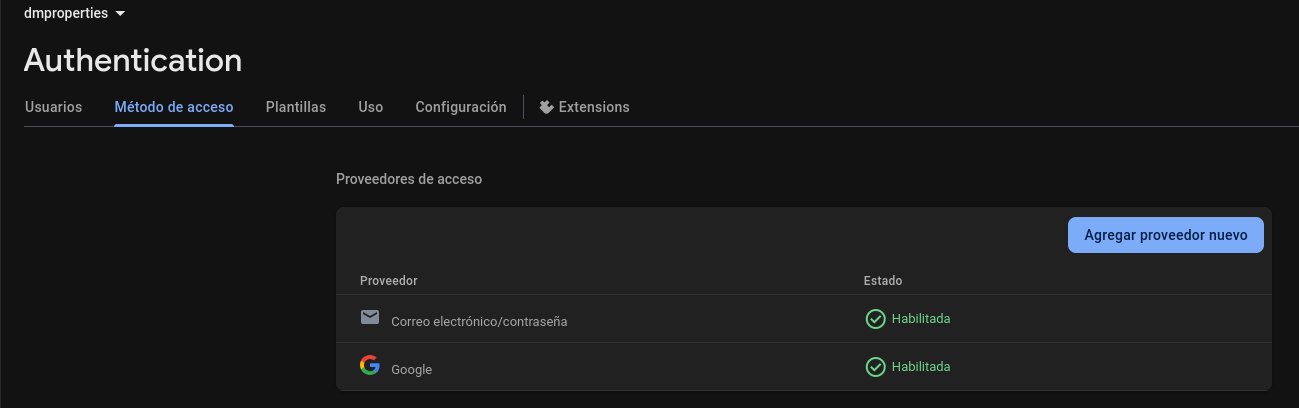Click the envelope icon for email provider
1299x408 pixels.
click(x=370, y=318)
